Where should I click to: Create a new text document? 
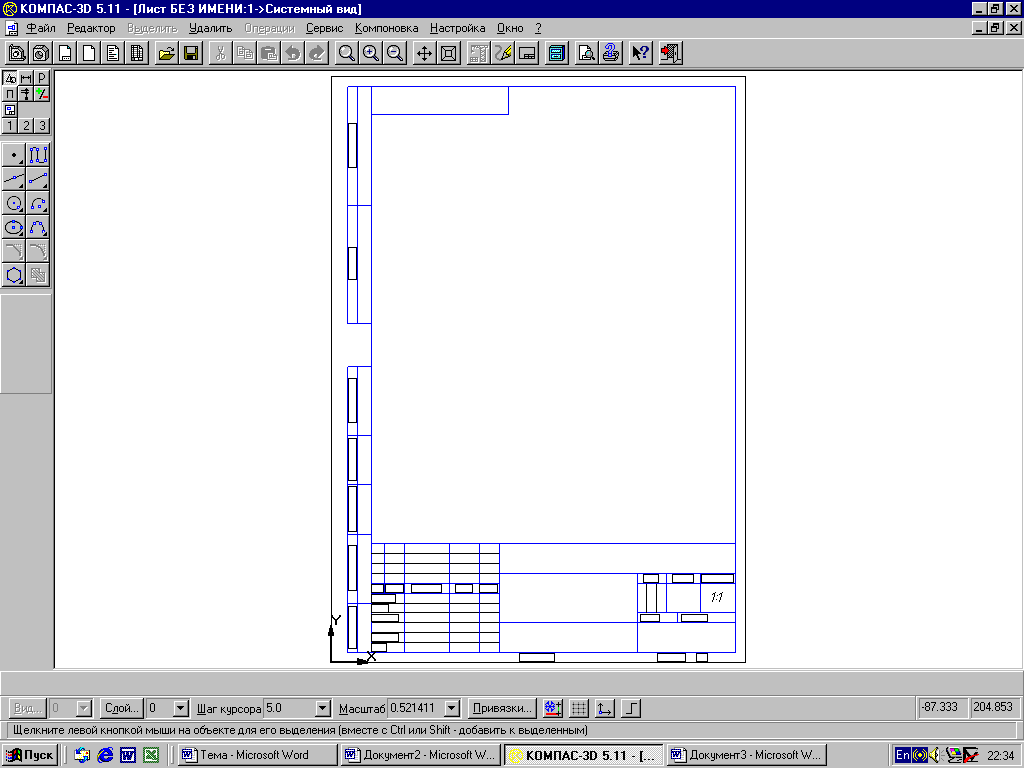113,53
